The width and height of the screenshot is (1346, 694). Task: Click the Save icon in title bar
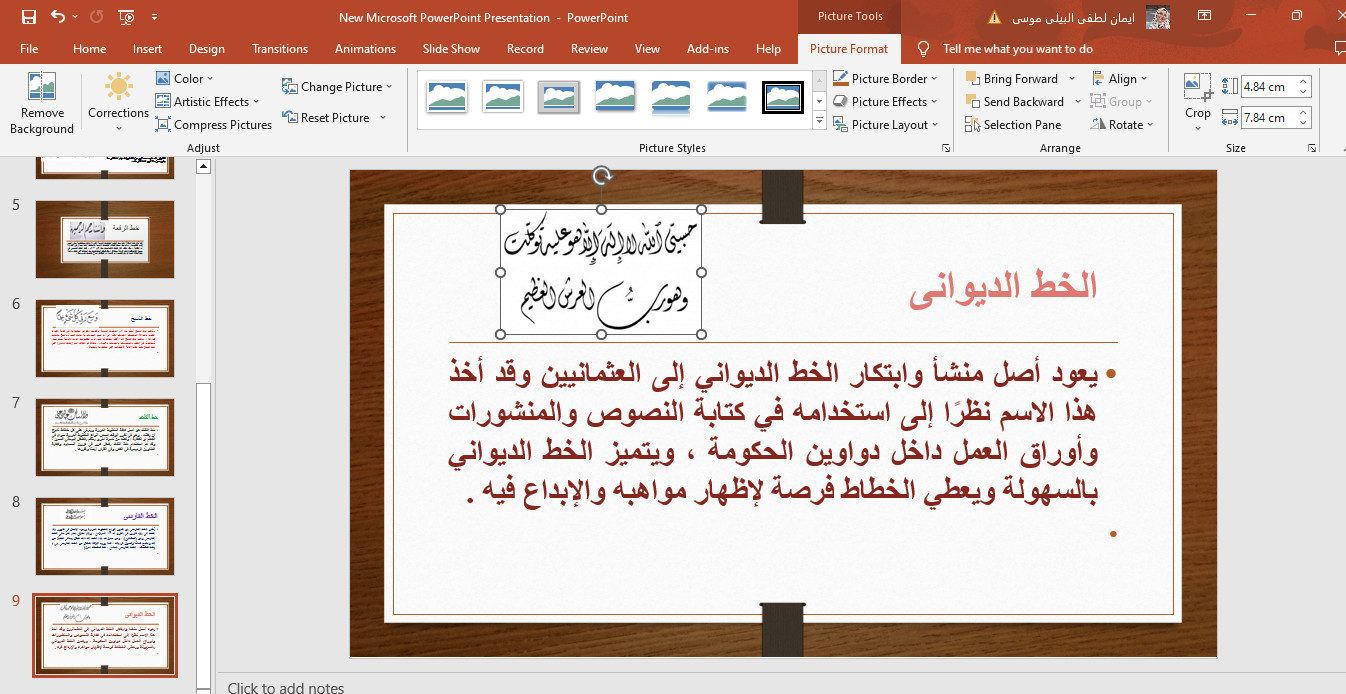[x=28, y=17]
